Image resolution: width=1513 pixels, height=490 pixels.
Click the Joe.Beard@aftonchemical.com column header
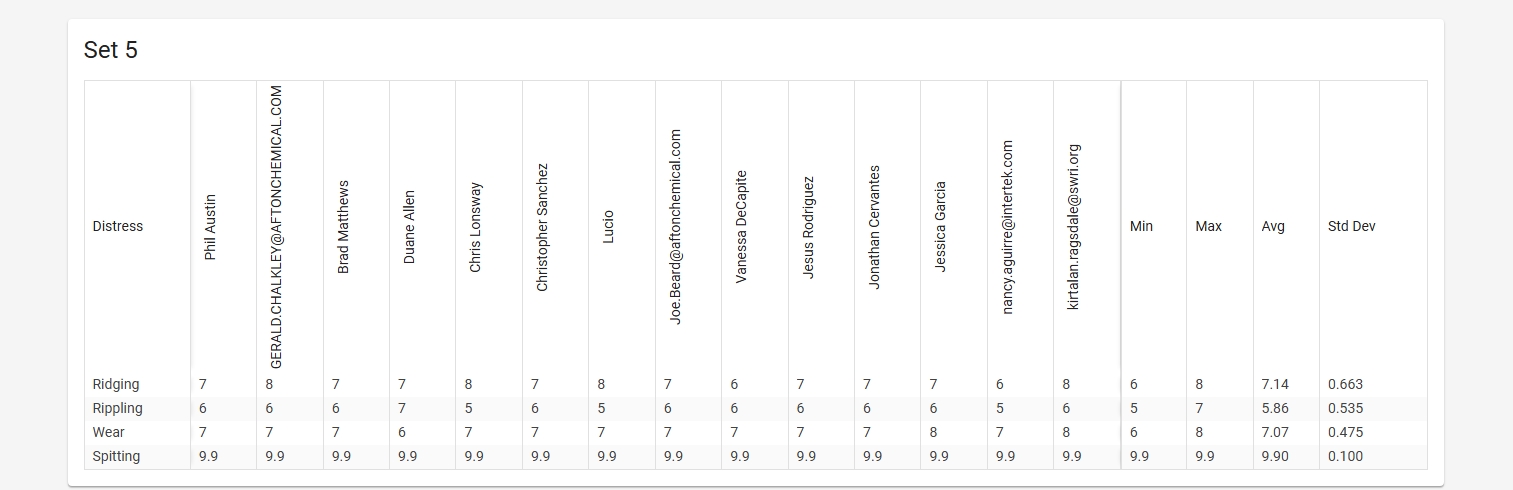click(x=675, y=227)
